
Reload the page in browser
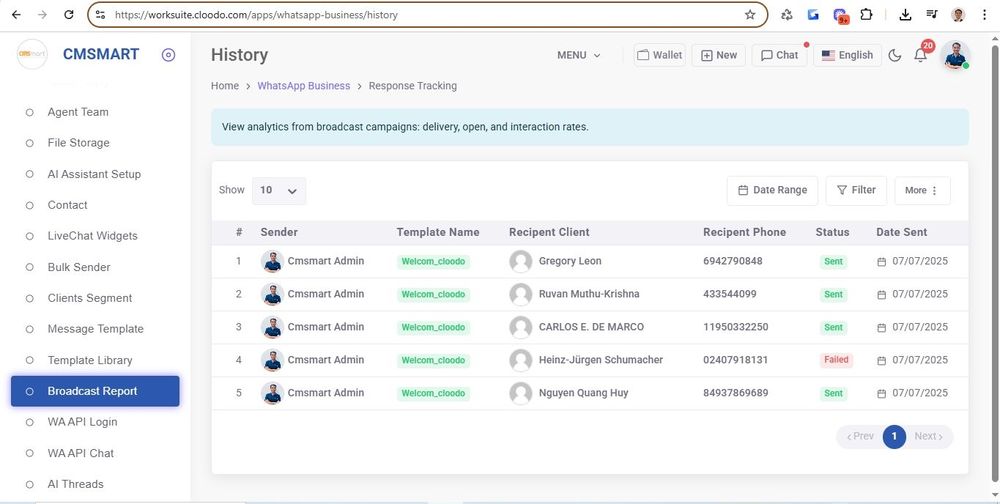coord(68,15)
